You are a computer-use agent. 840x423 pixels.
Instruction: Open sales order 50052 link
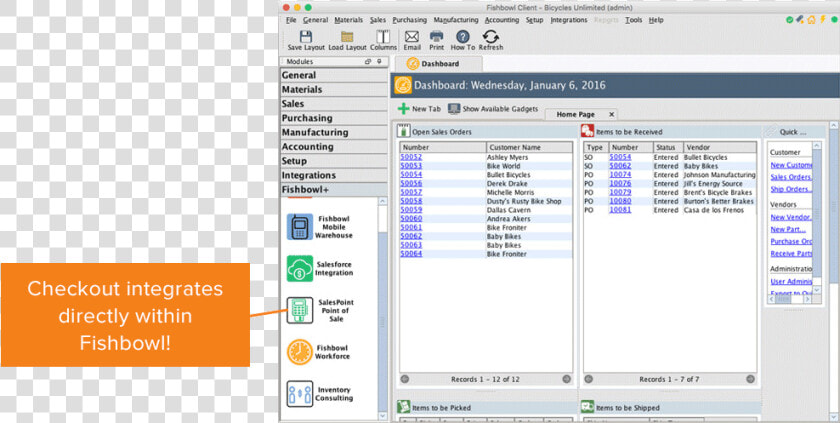(411, 157)
